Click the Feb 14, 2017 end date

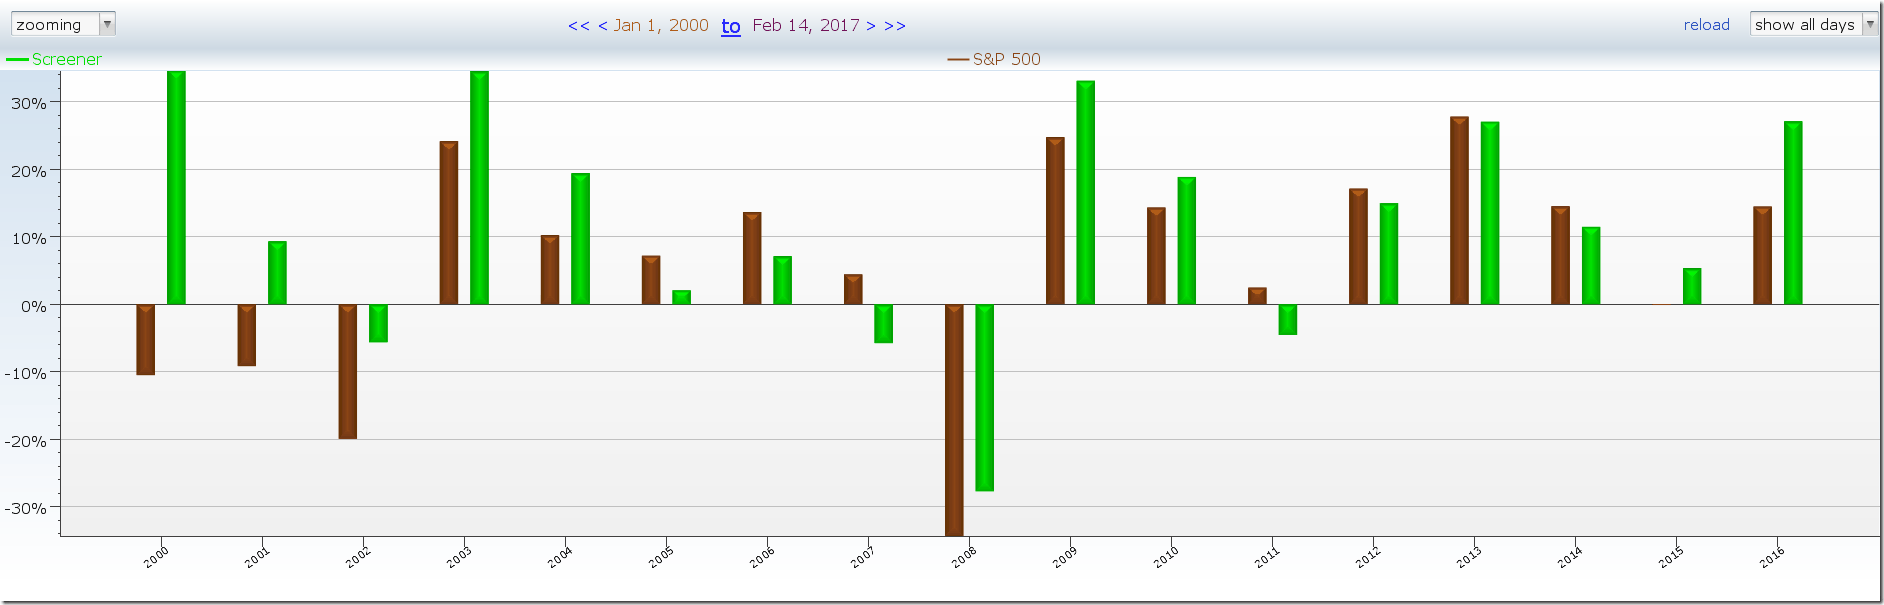pyautogui.click(x=806, y=25)
